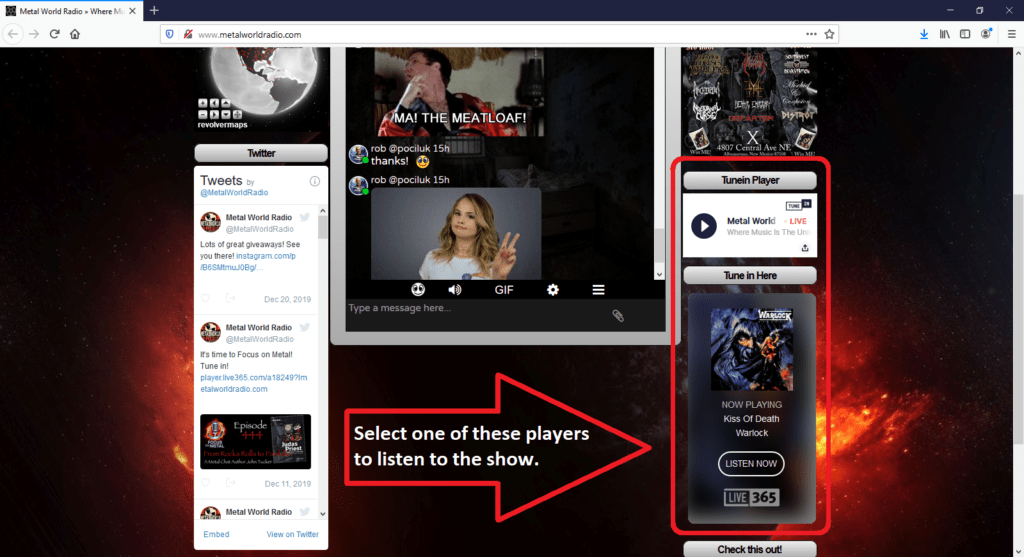
Task: Like the Dec 11, 2019 tweet
Action: (206, 483)
